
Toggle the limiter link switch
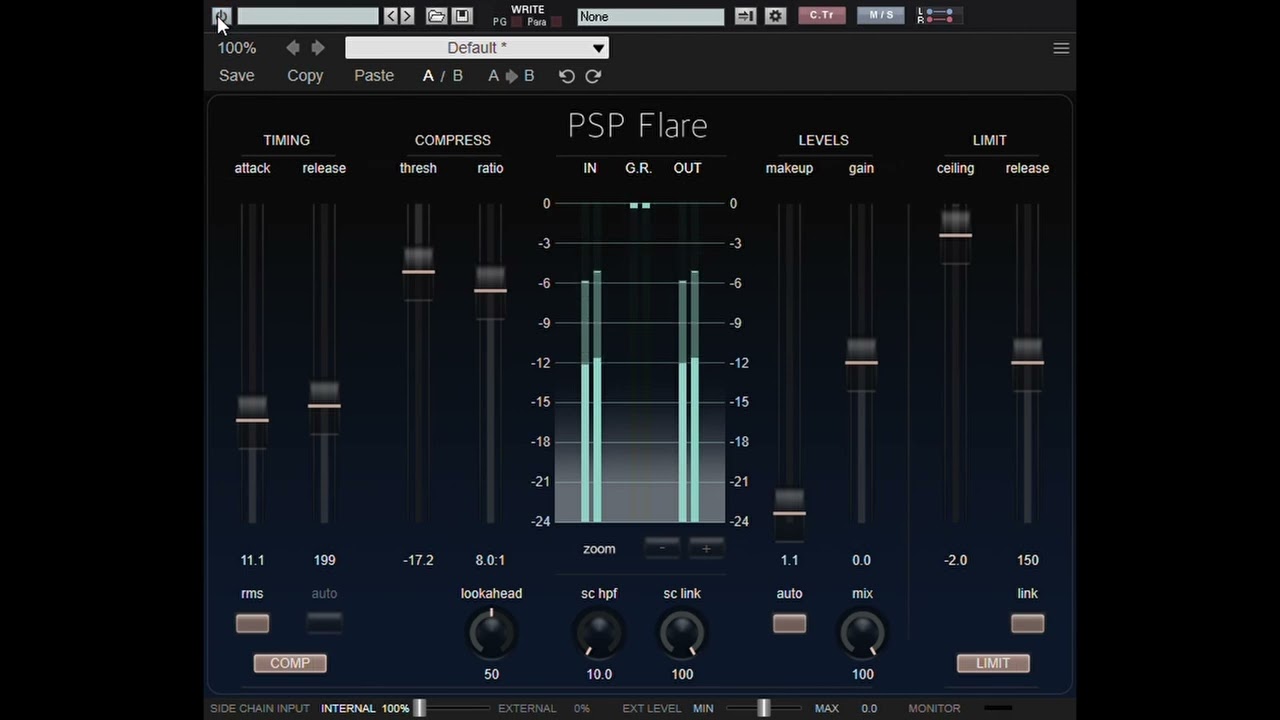1027,623
